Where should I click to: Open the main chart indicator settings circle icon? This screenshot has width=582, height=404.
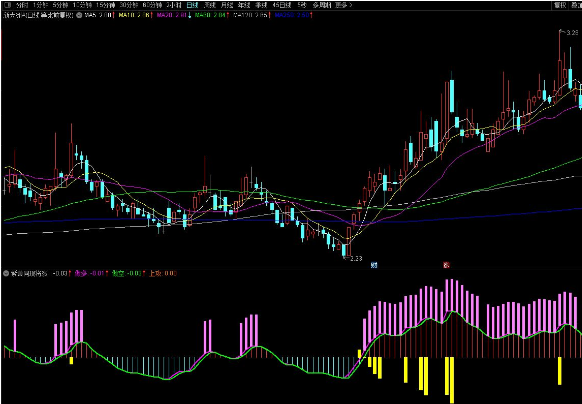tap(79, 16)
